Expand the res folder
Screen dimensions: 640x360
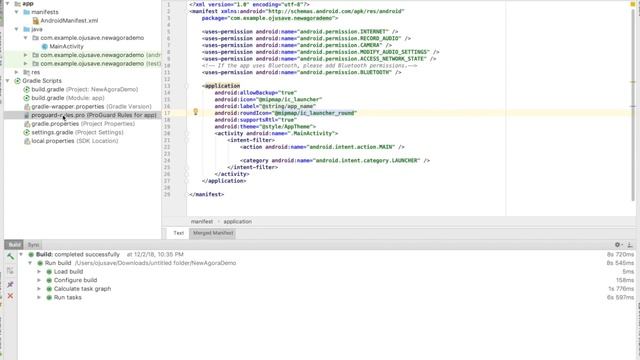[x=16, y=72]
